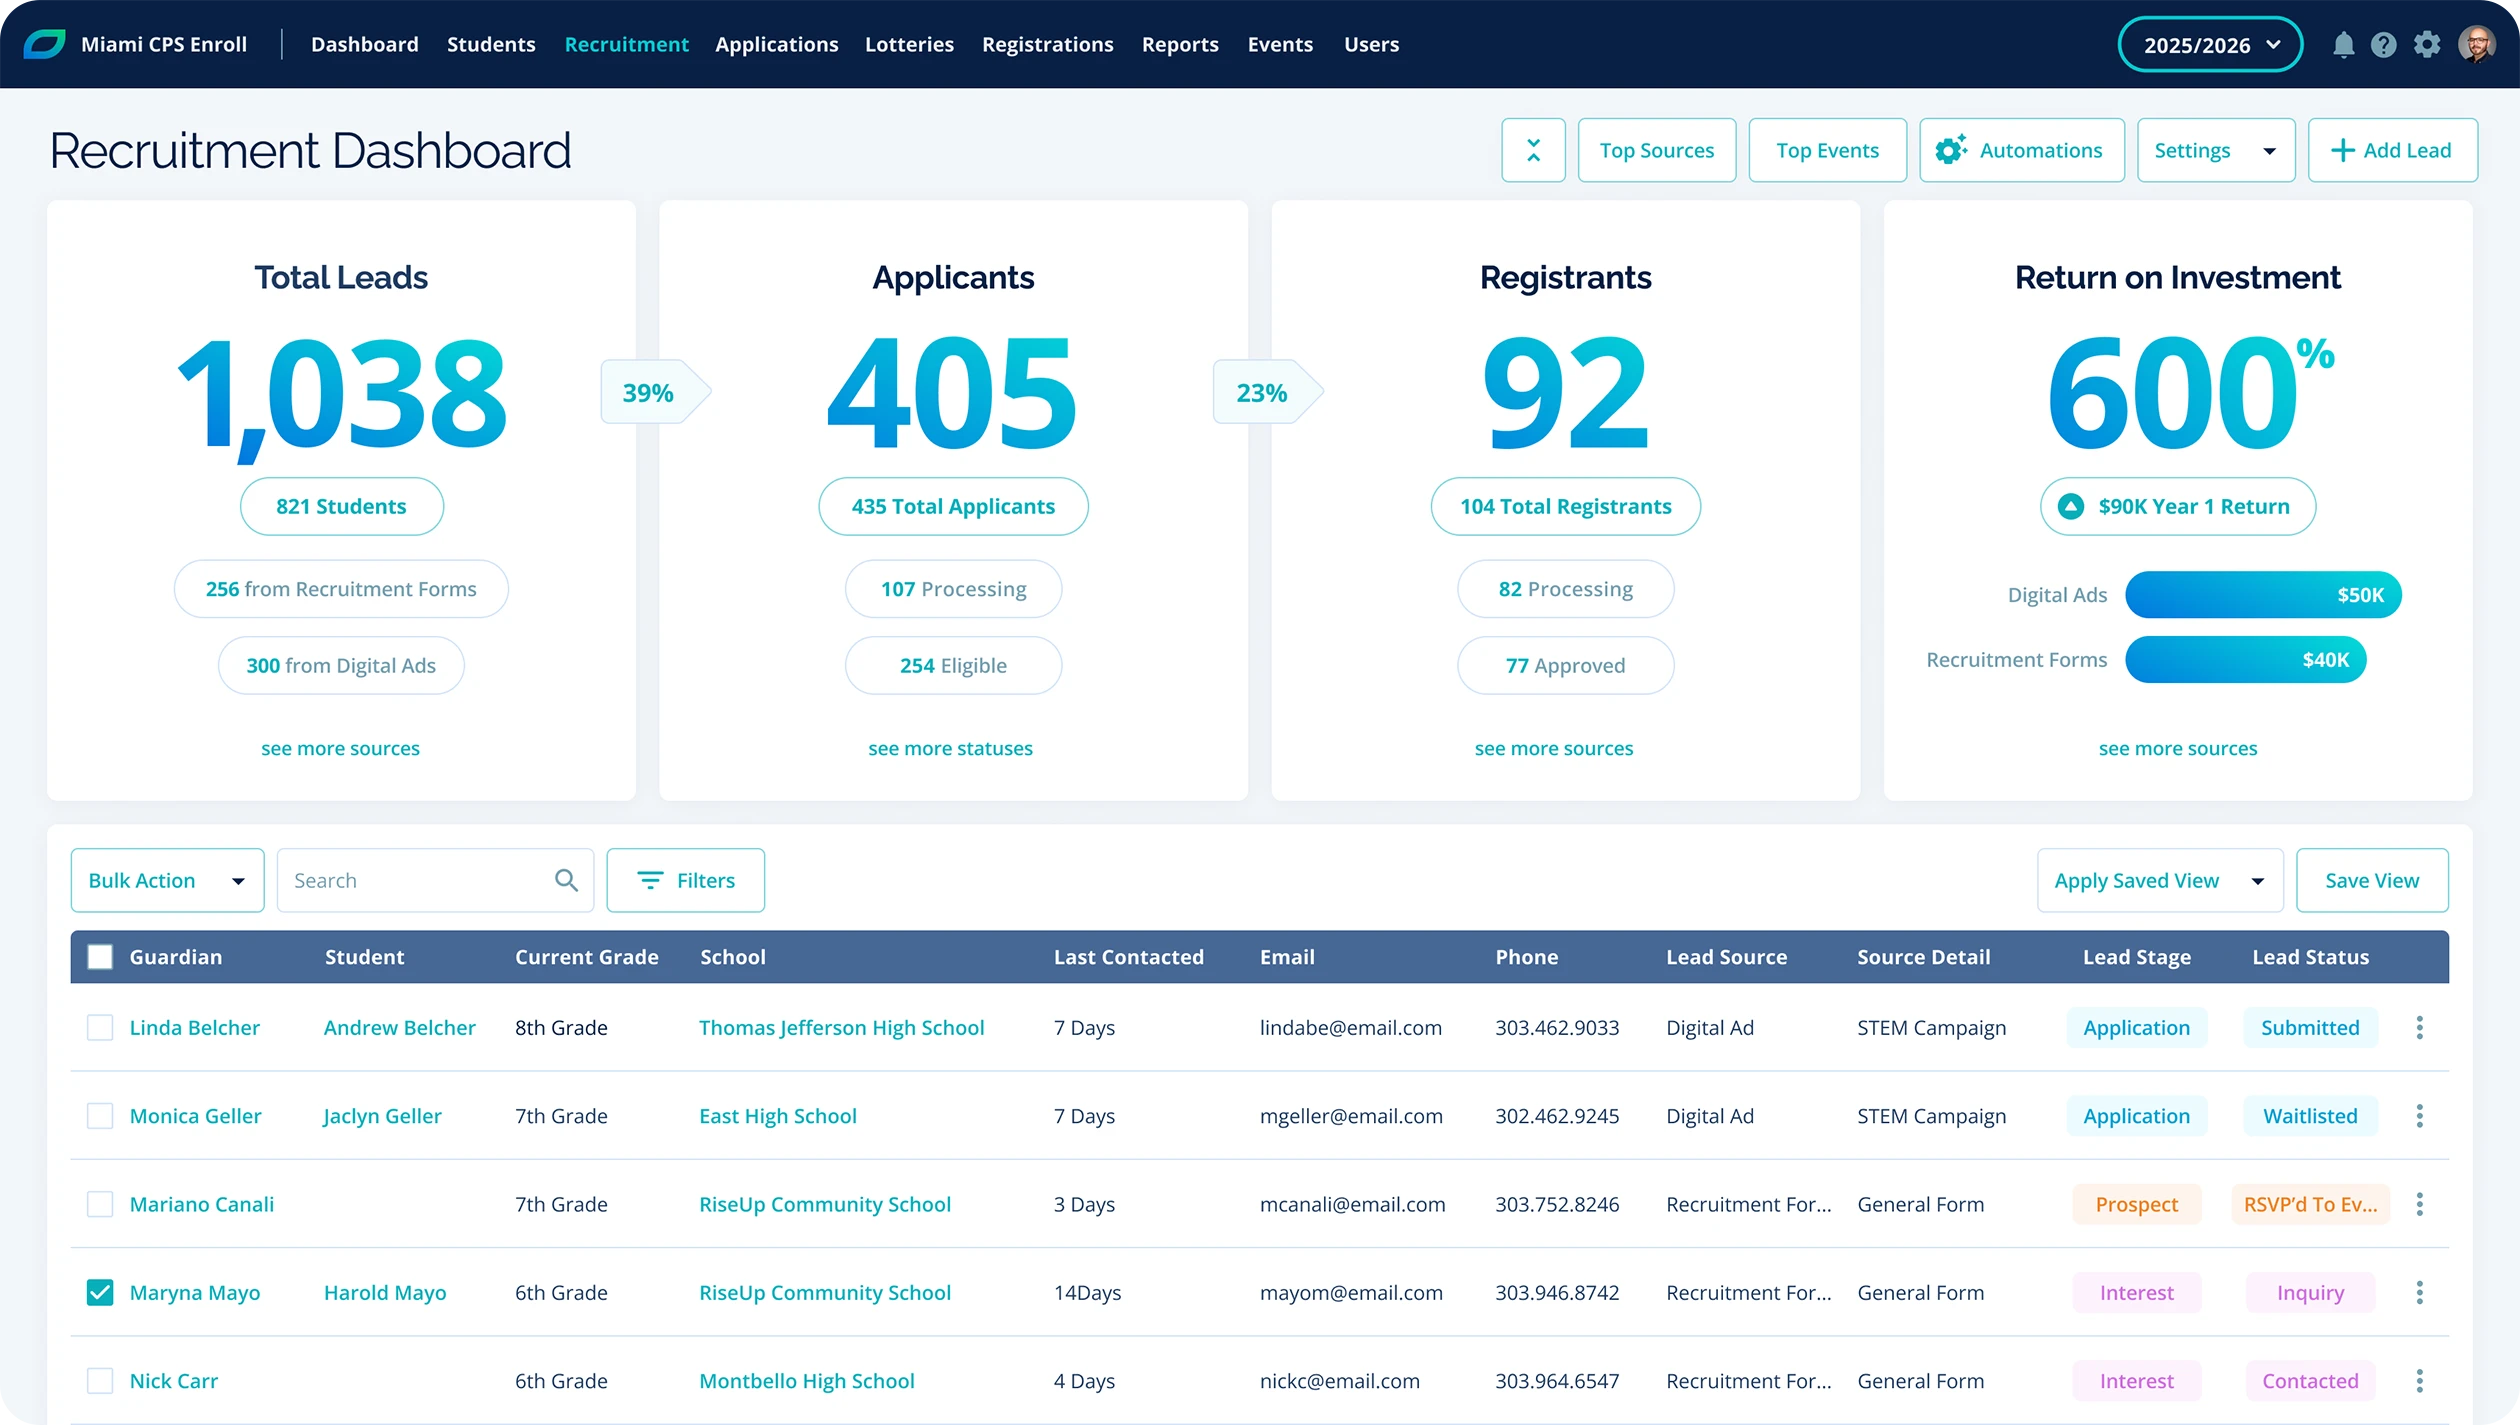Open the help question mark icon
This screenshot has width=2520, height=1425.
[x=2384, y=45]
